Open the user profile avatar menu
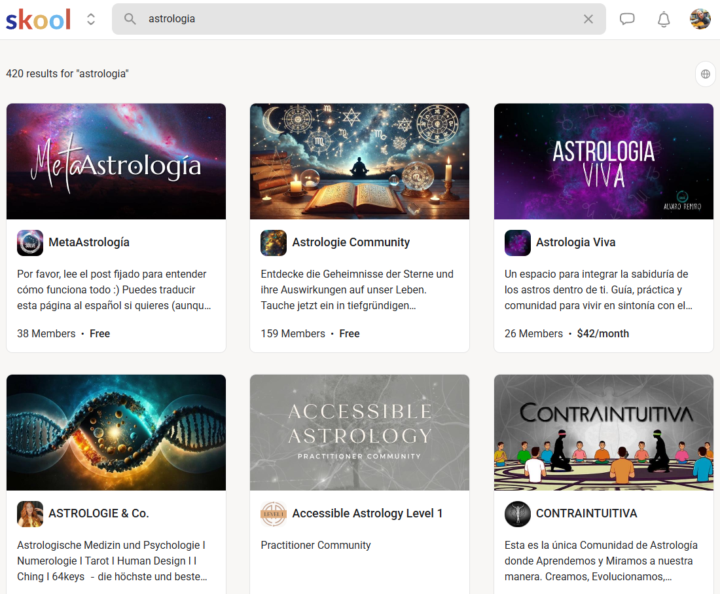The height and width of the screenshot is (594, 720). click(700, 19)
